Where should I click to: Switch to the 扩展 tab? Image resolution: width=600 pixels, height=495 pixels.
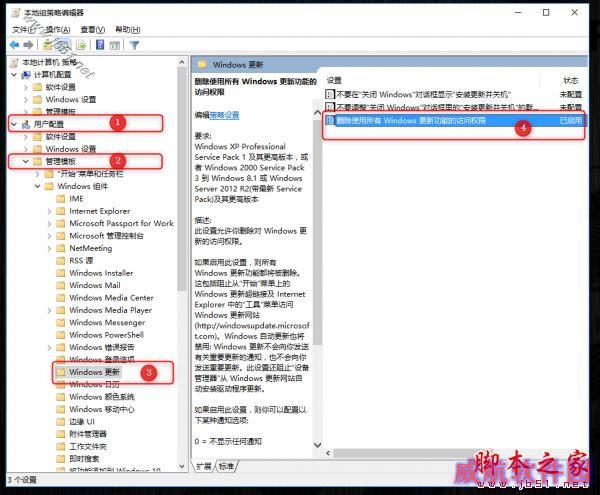click(204, 466)
